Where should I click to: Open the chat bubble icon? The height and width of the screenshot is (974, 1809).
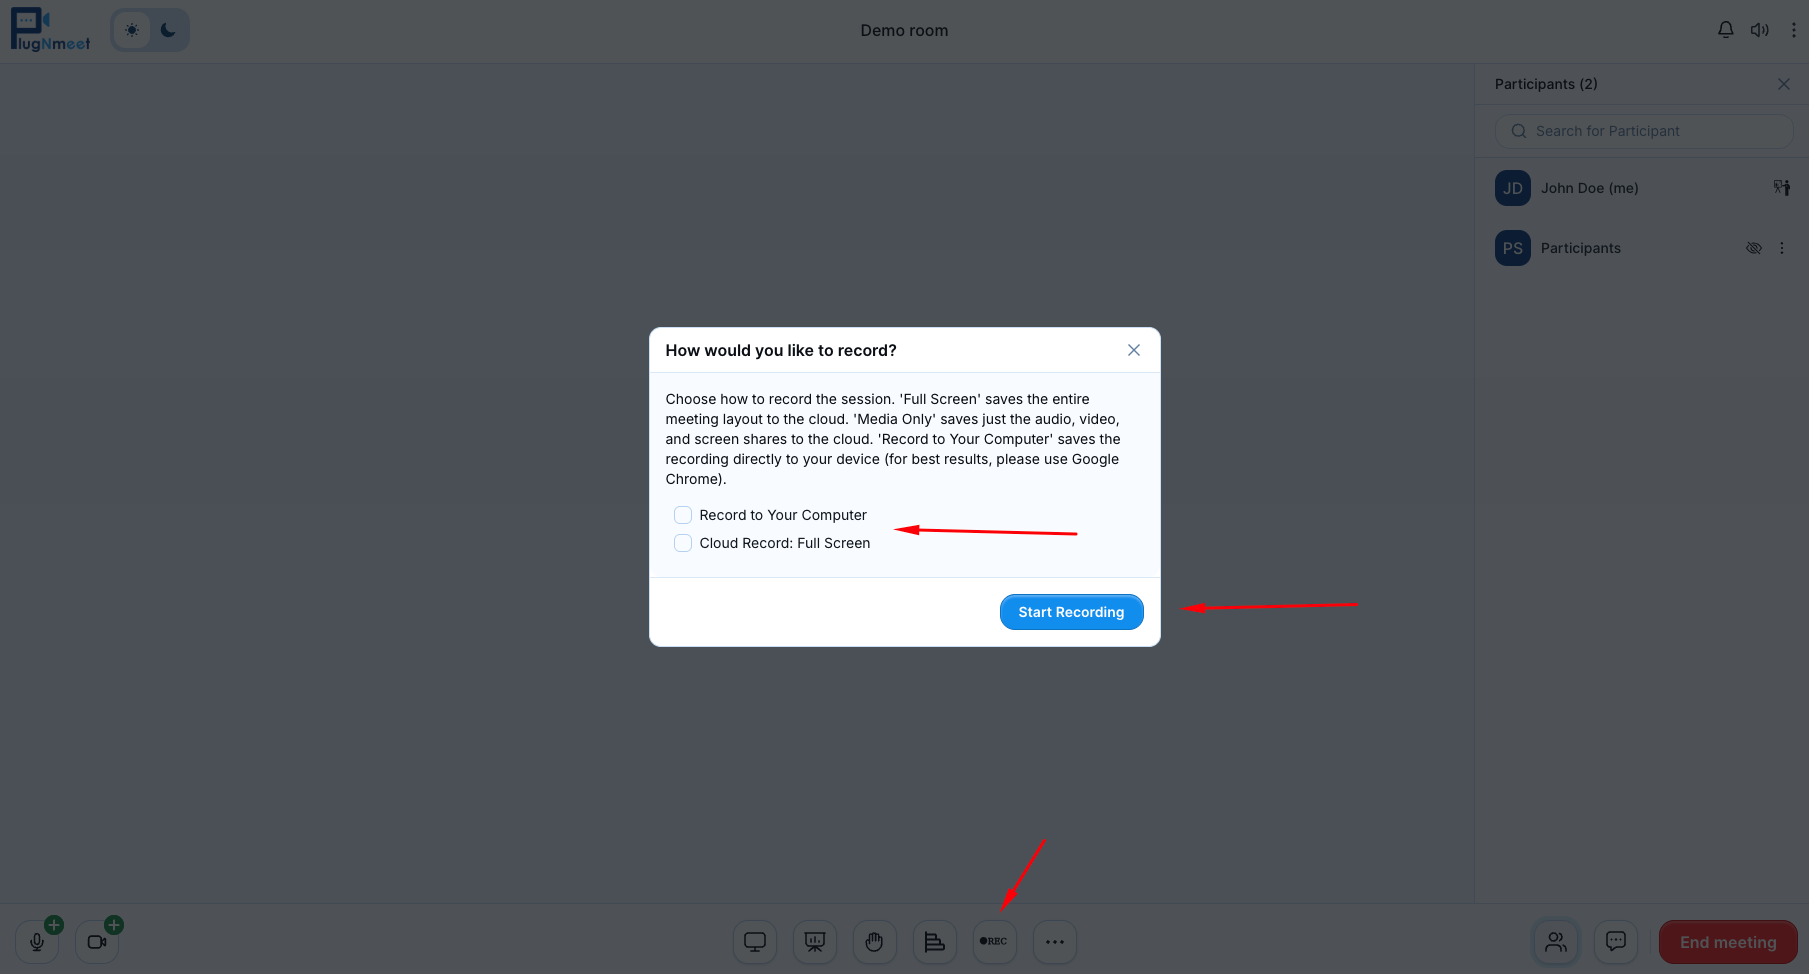coord(1615,942)
